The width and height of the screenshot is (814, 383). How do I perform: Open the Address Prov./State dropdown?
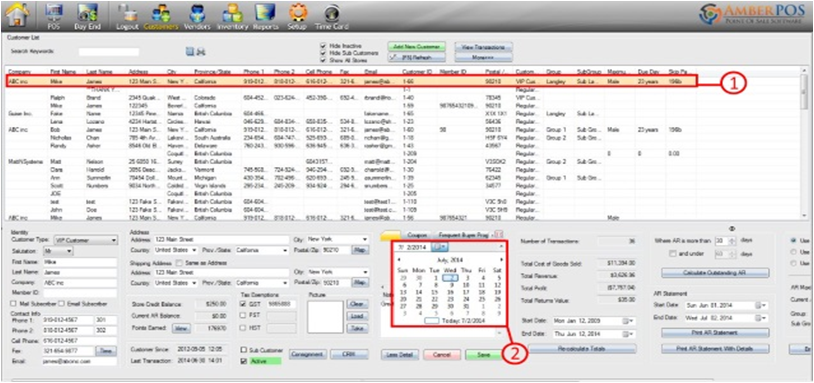click(285, 250)
